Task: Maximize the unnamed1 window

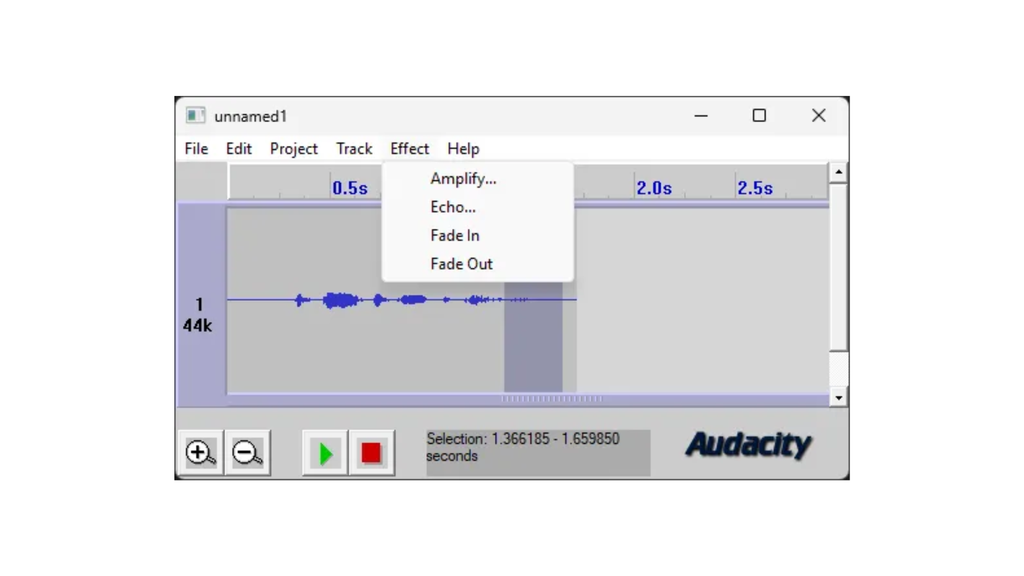Action: pos(759,116)
